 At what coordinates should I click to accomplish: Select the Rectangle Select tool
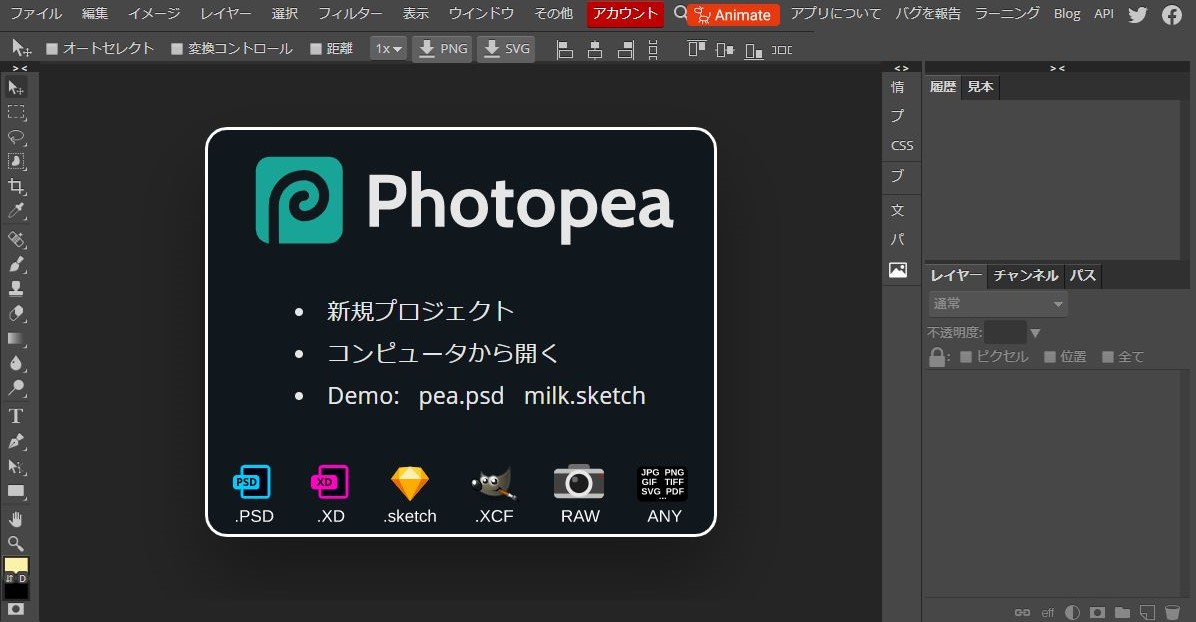pos(16,112)
